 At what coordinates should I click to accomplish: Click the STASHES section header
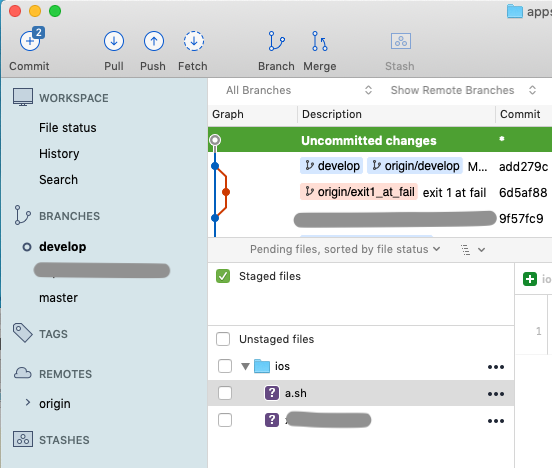click(x=64, y=440)
